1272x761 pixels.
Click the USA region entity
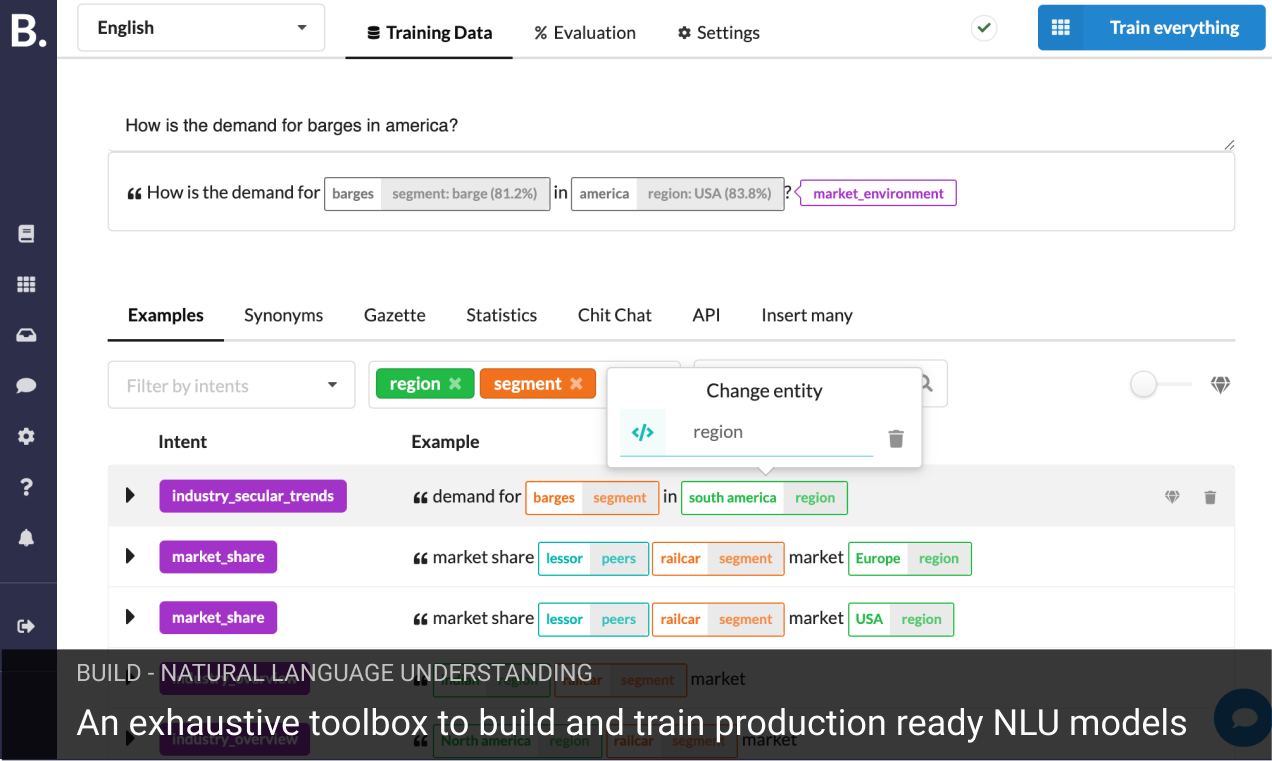(x=901, y=619)
